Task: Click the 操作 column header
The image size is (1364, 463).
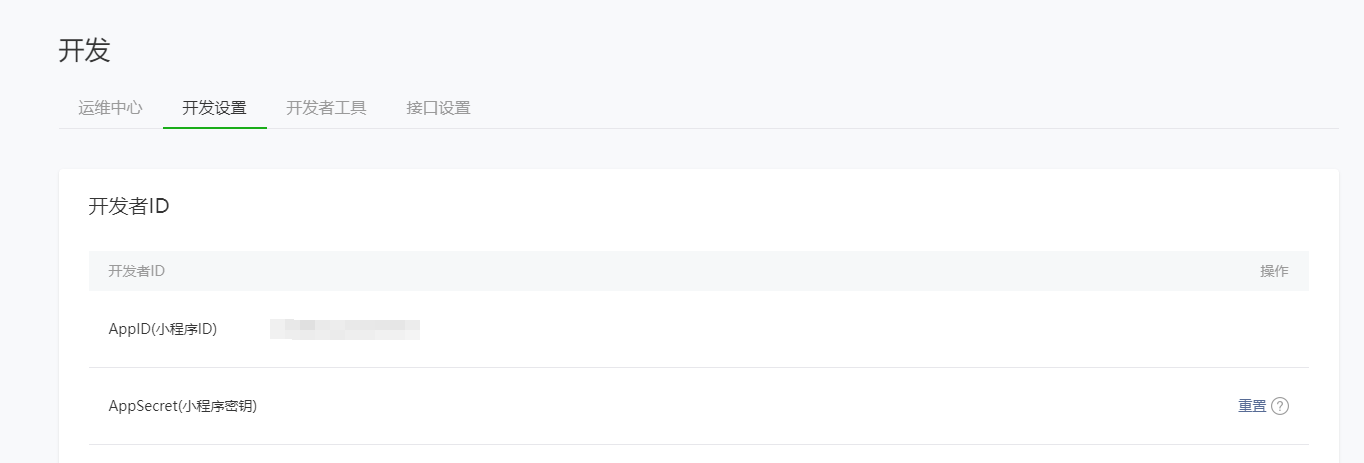Action: tap(1274, 271)
